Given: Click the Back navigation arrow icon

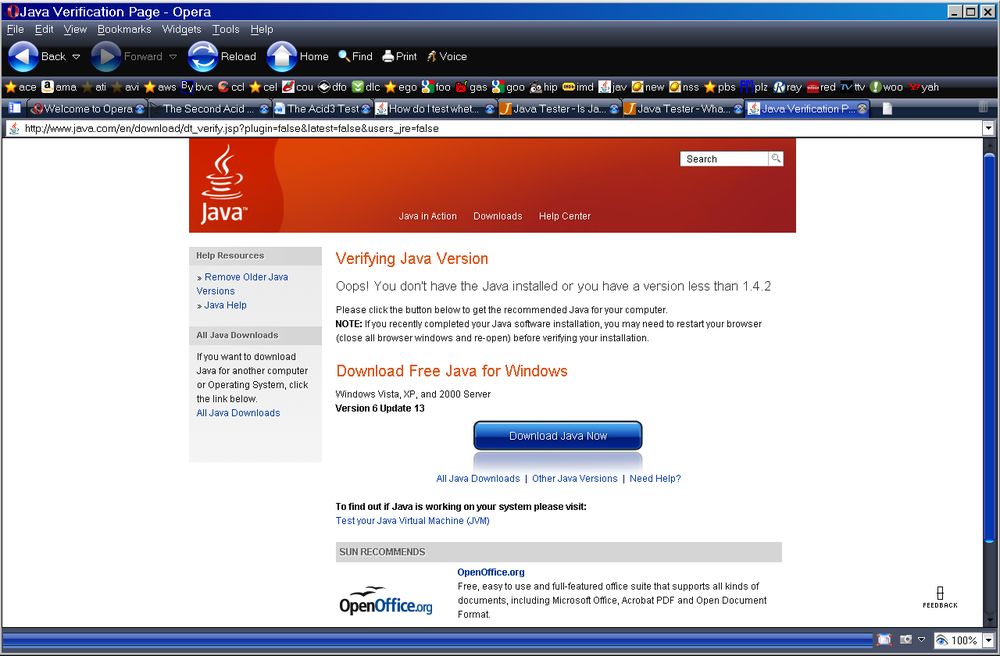Looking at the screenshot, I should pyautogui.click(x=23, y=57).
